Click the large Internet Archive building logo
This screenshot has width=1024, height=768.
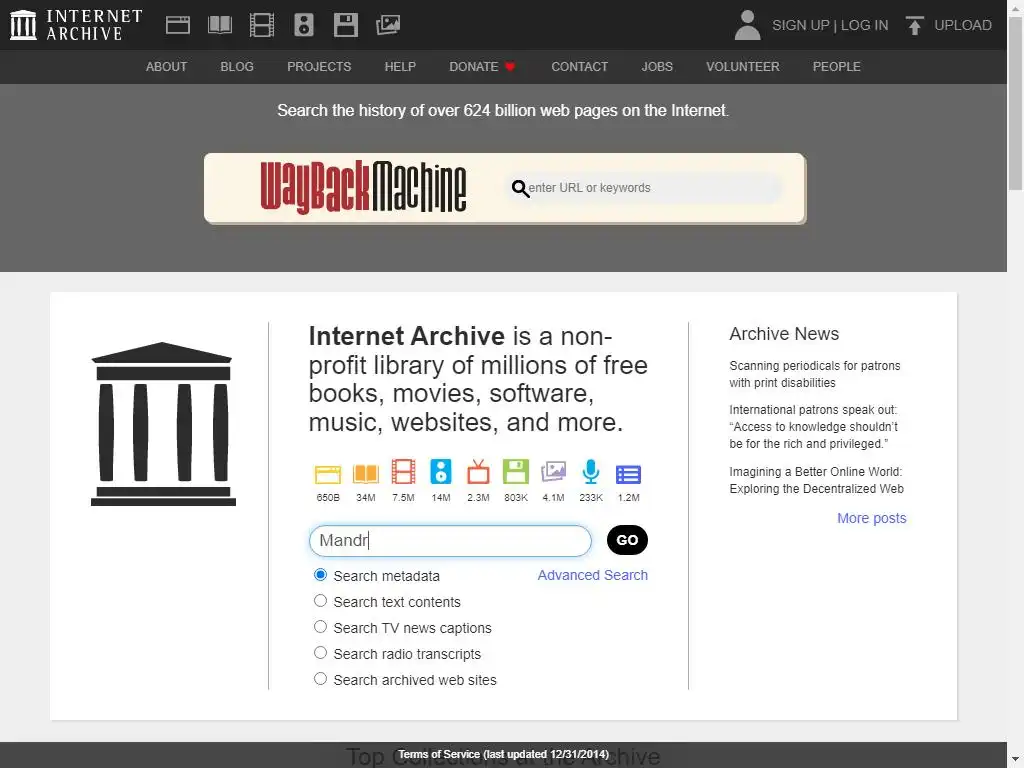163,424
